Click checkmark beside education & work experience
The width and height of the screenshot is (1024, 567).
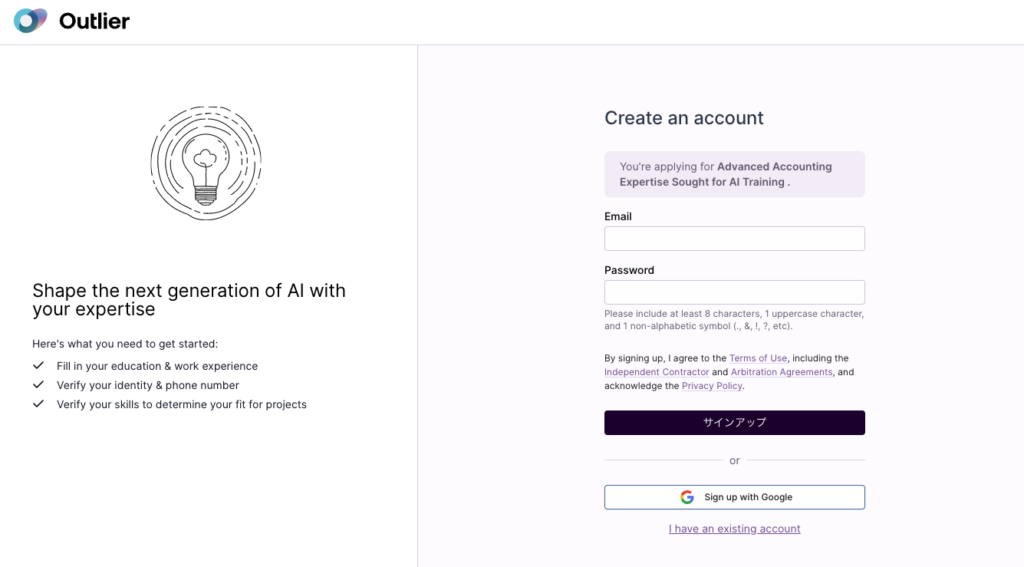click(39, 366)
